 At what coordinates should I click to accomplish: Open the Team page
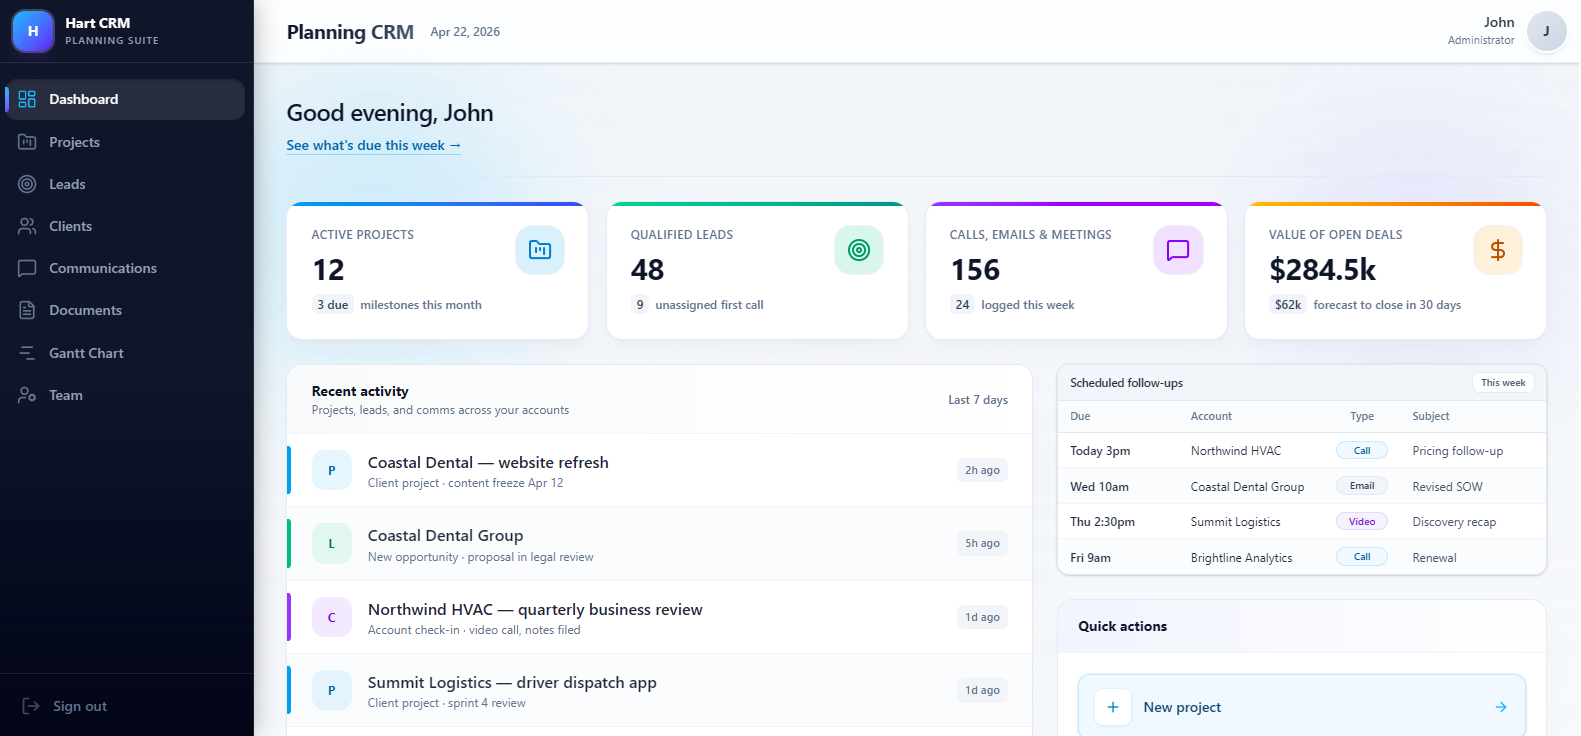point(125,395)
